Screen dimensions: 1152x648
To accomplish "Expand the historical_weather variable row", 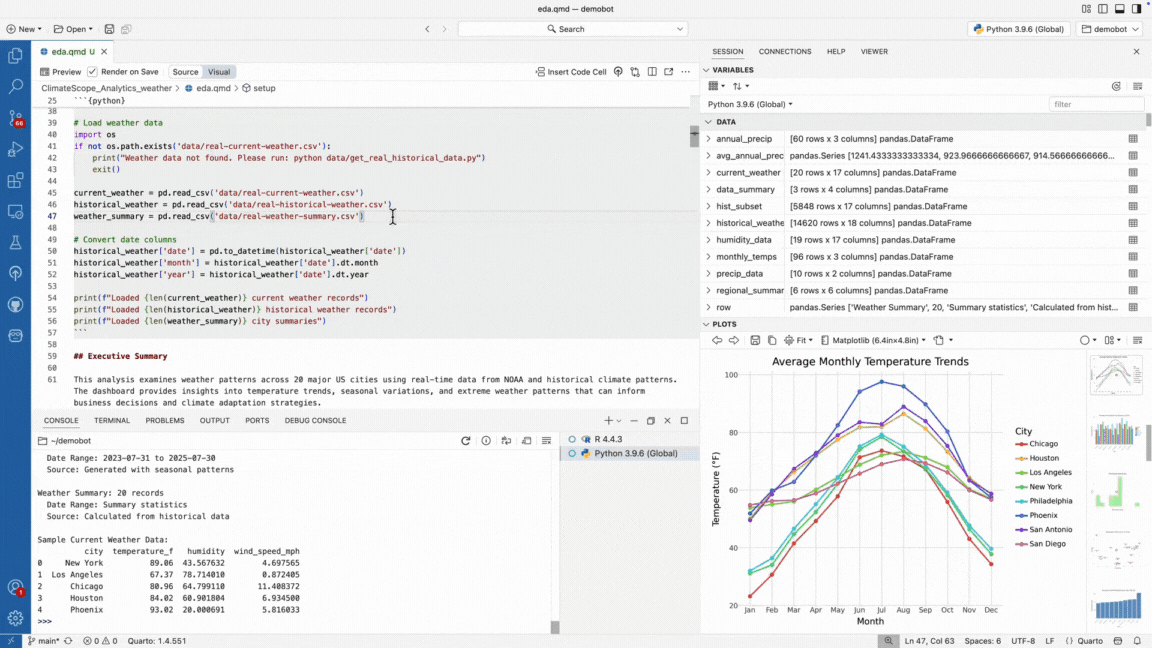I will click(x=709, y=223).
